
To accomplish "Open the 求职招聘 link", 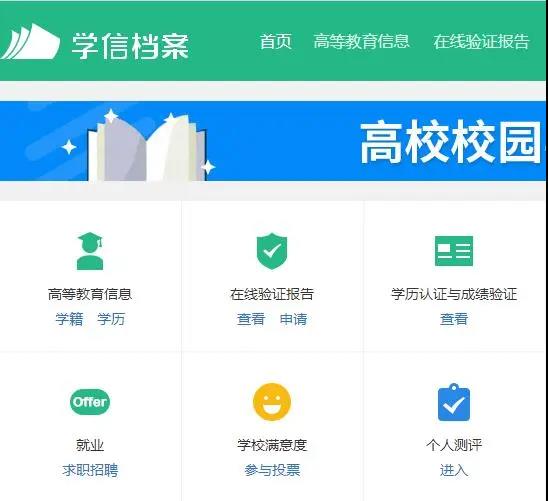I will tap(90, 470).
